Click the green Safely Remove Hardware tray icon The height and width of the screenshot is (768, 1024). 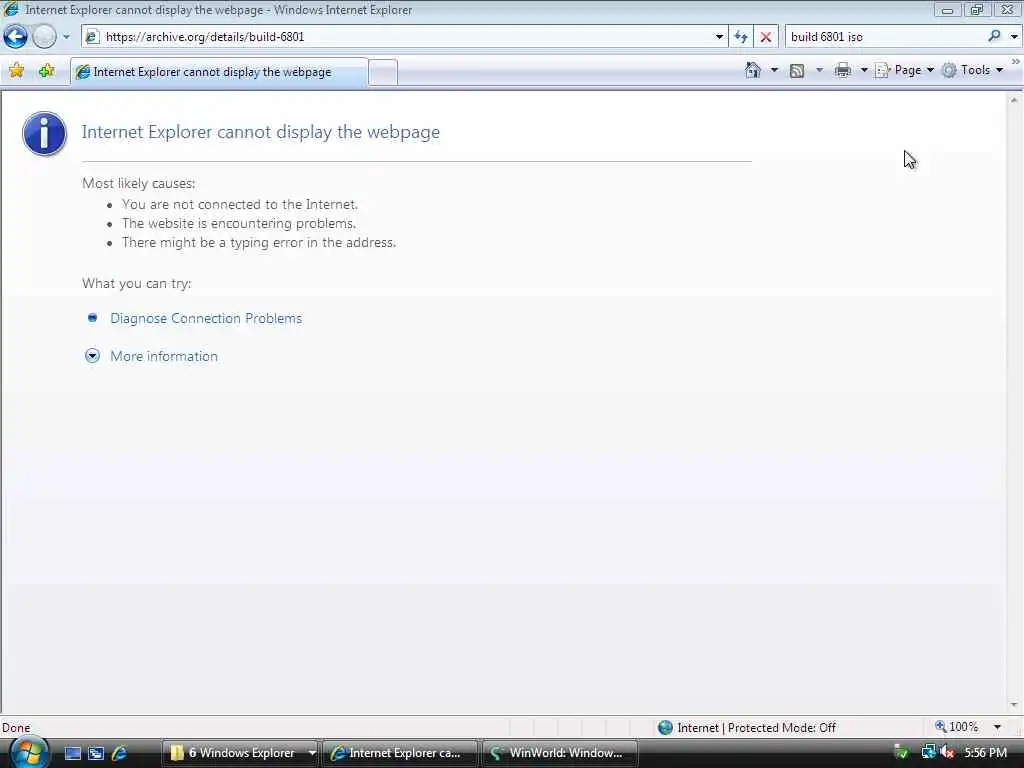901,753
